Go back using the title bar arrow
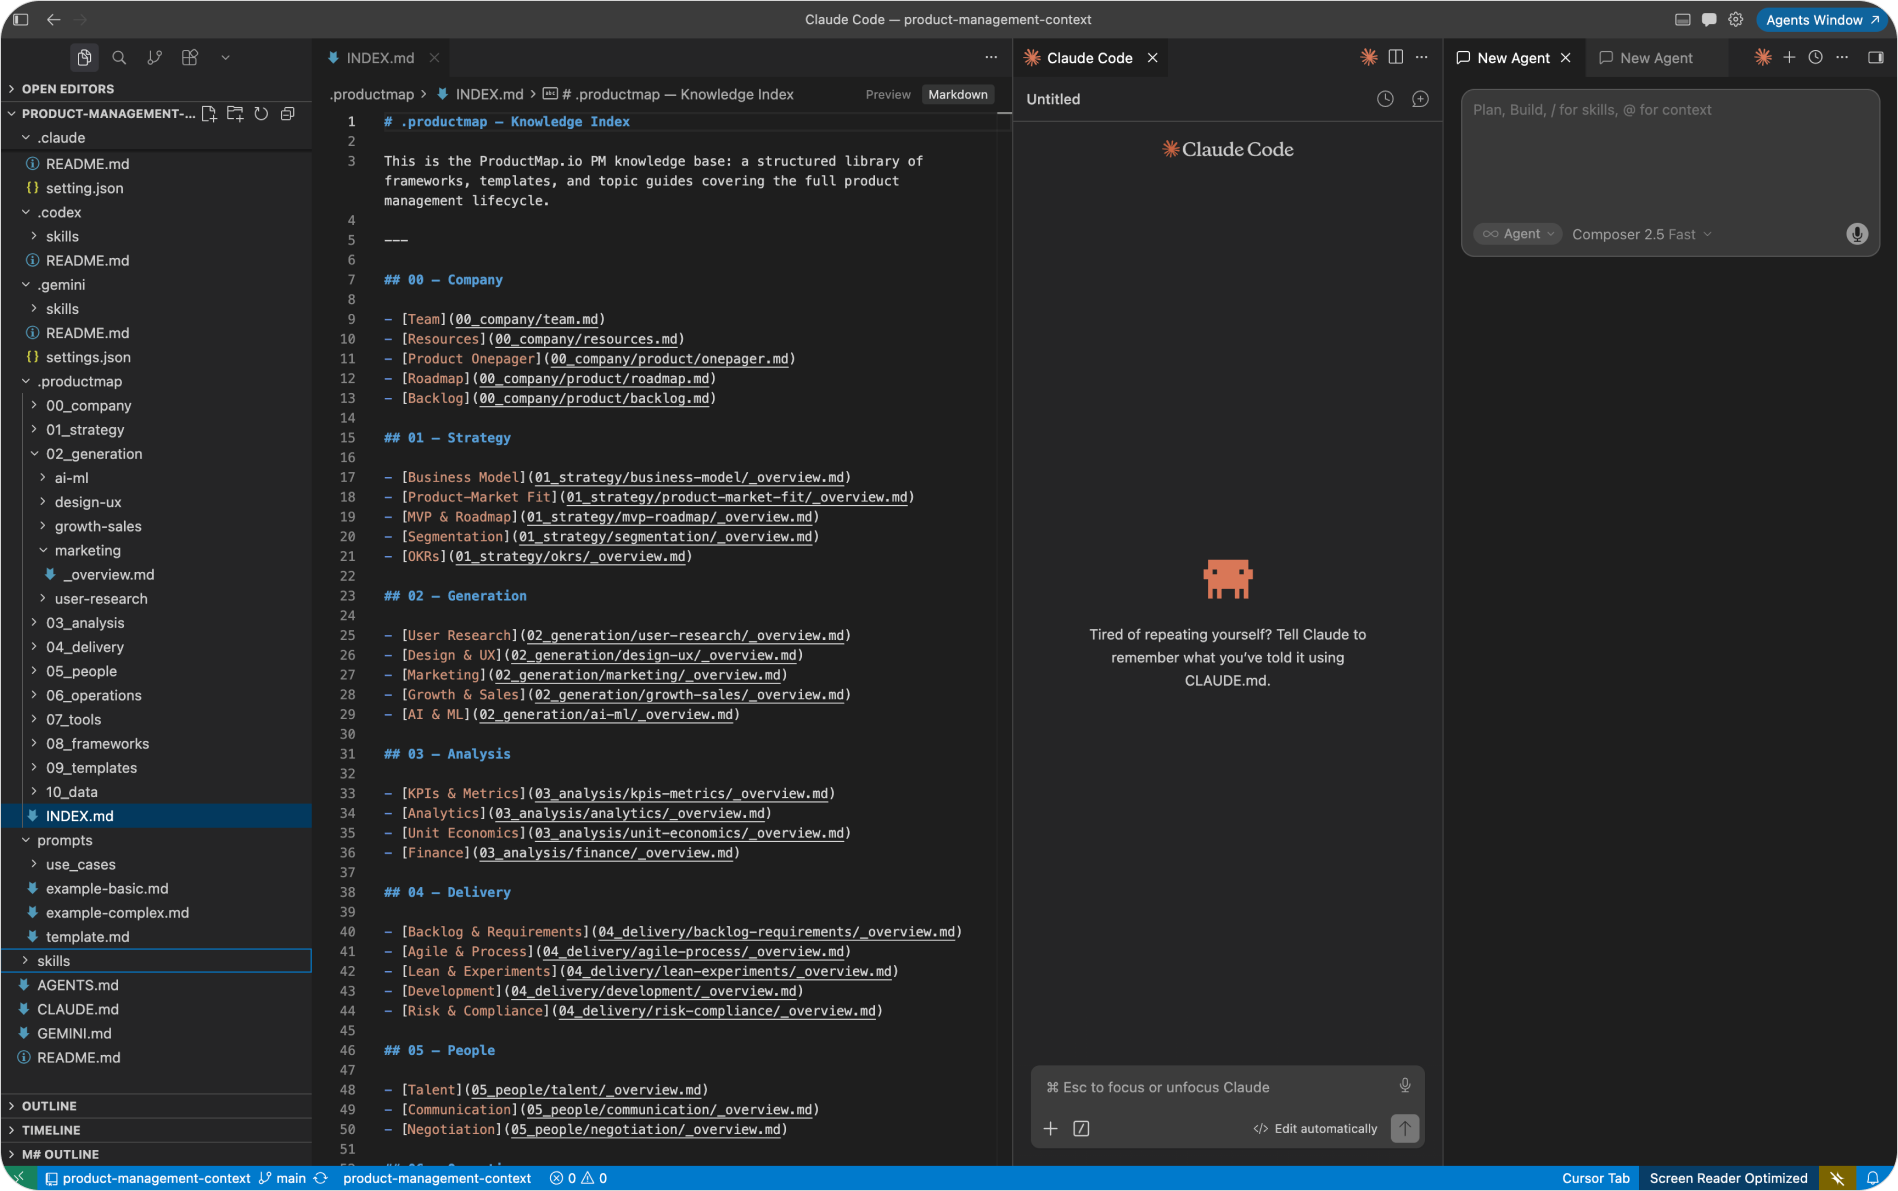This screenshot has height=1191, width=1898. click(x=53, y=19)
